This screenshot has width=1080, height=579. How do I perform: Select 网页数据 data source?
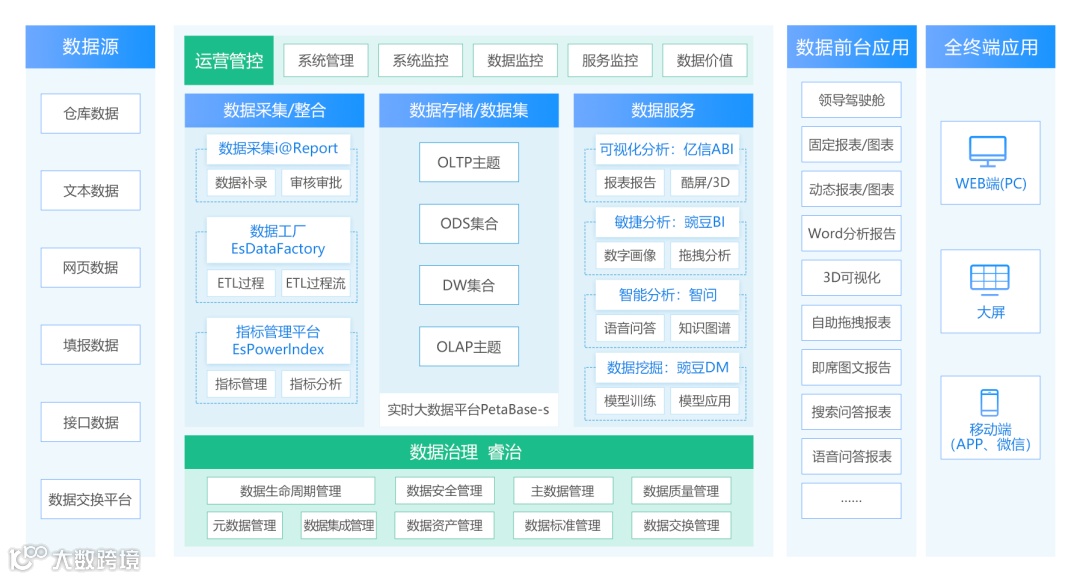coord(90,268)
